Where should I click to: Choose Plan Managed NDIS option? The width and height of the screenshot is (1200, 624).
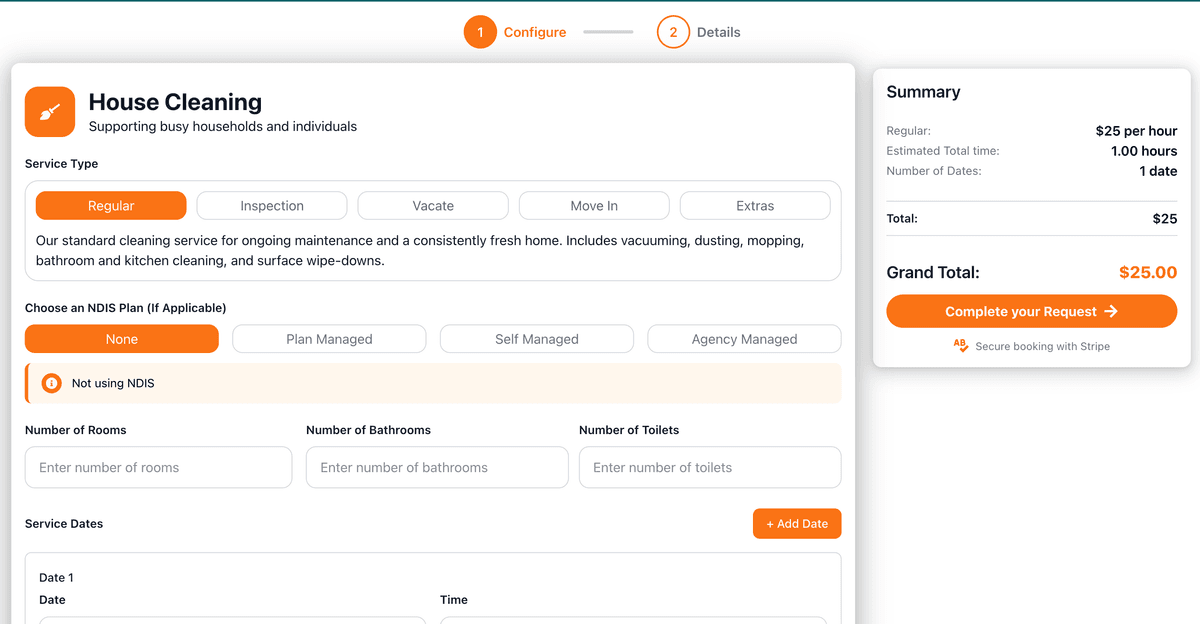click(329, 339)
